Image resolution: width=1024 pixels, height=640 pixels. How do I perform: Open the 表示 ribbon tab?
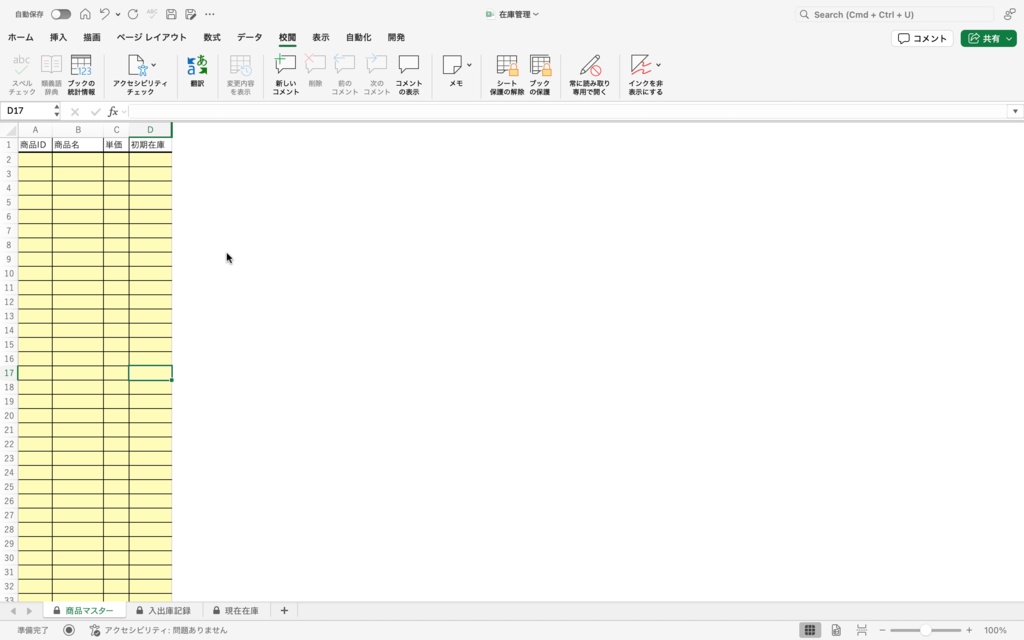[321, 37]
